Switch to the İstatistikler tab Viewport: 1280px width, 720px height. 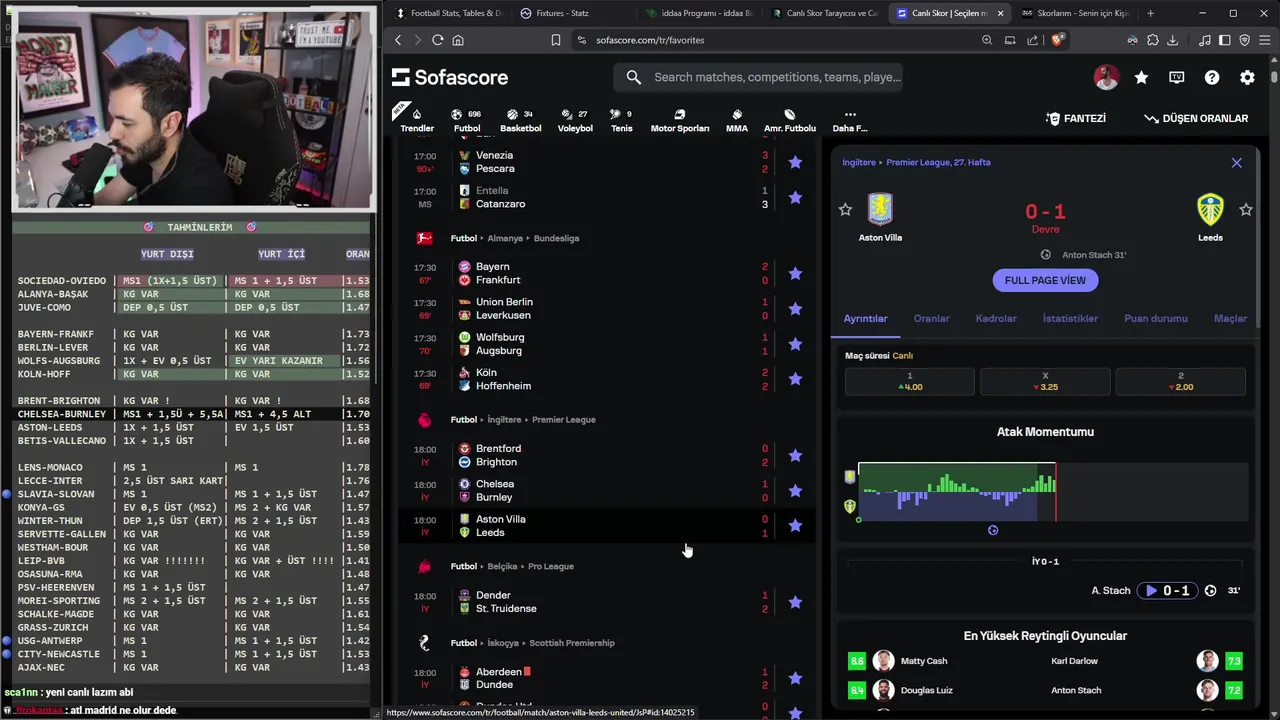pos(1070,318)
